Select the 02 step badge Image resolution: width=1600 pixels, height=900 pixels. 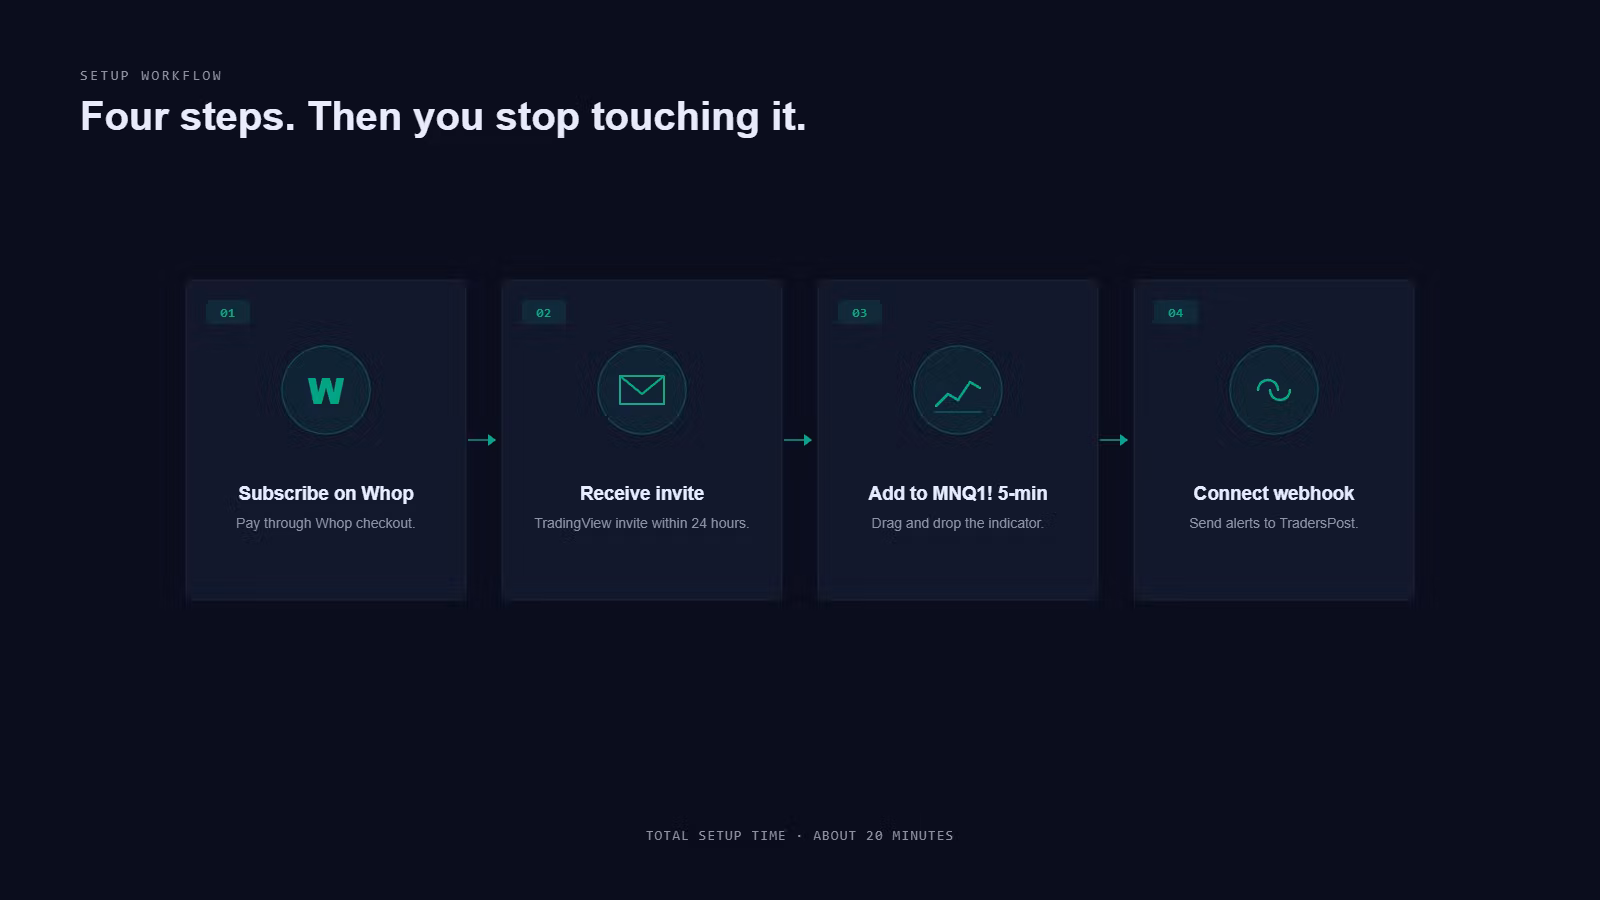(x=544, y=313)
